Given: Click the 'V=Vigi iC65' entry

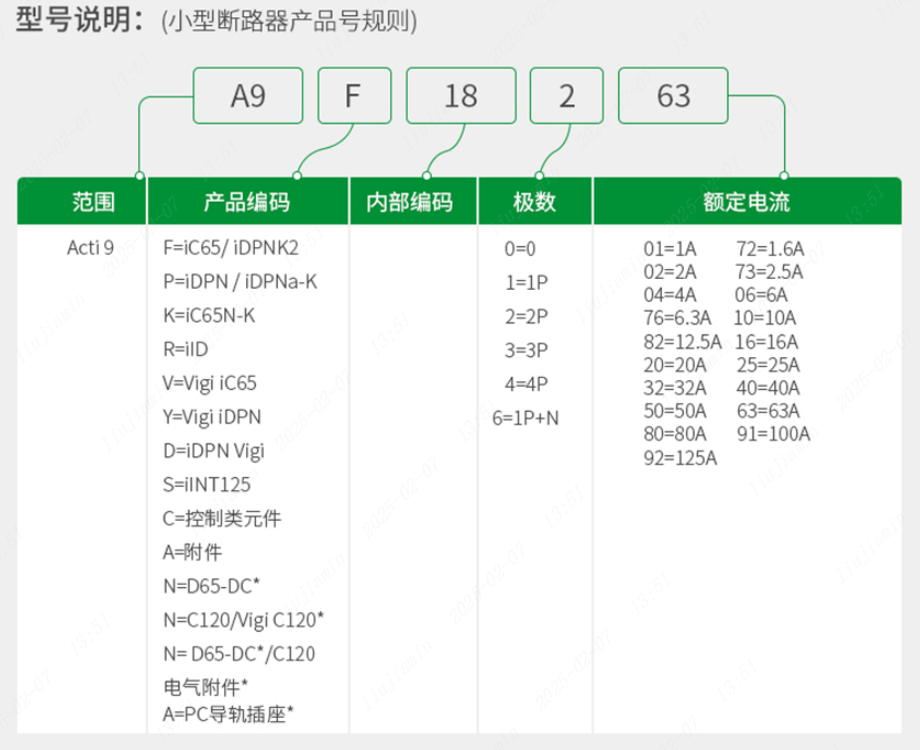Looking at the screenshot, I should (x=209, y=383).
